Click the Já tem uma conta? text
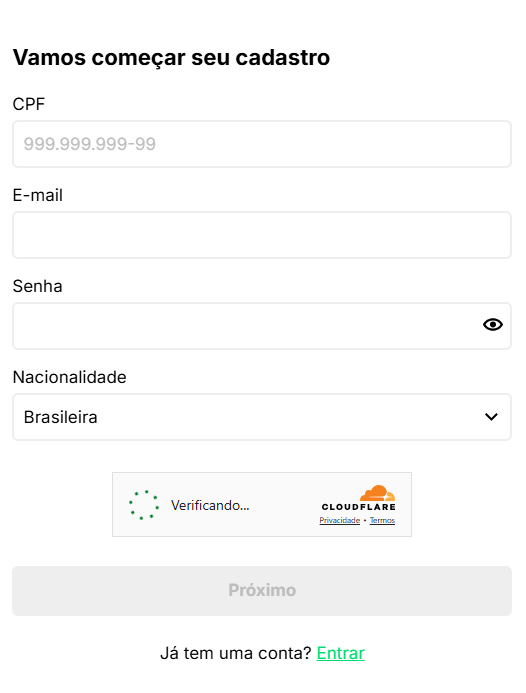 [x=236, y=653]
